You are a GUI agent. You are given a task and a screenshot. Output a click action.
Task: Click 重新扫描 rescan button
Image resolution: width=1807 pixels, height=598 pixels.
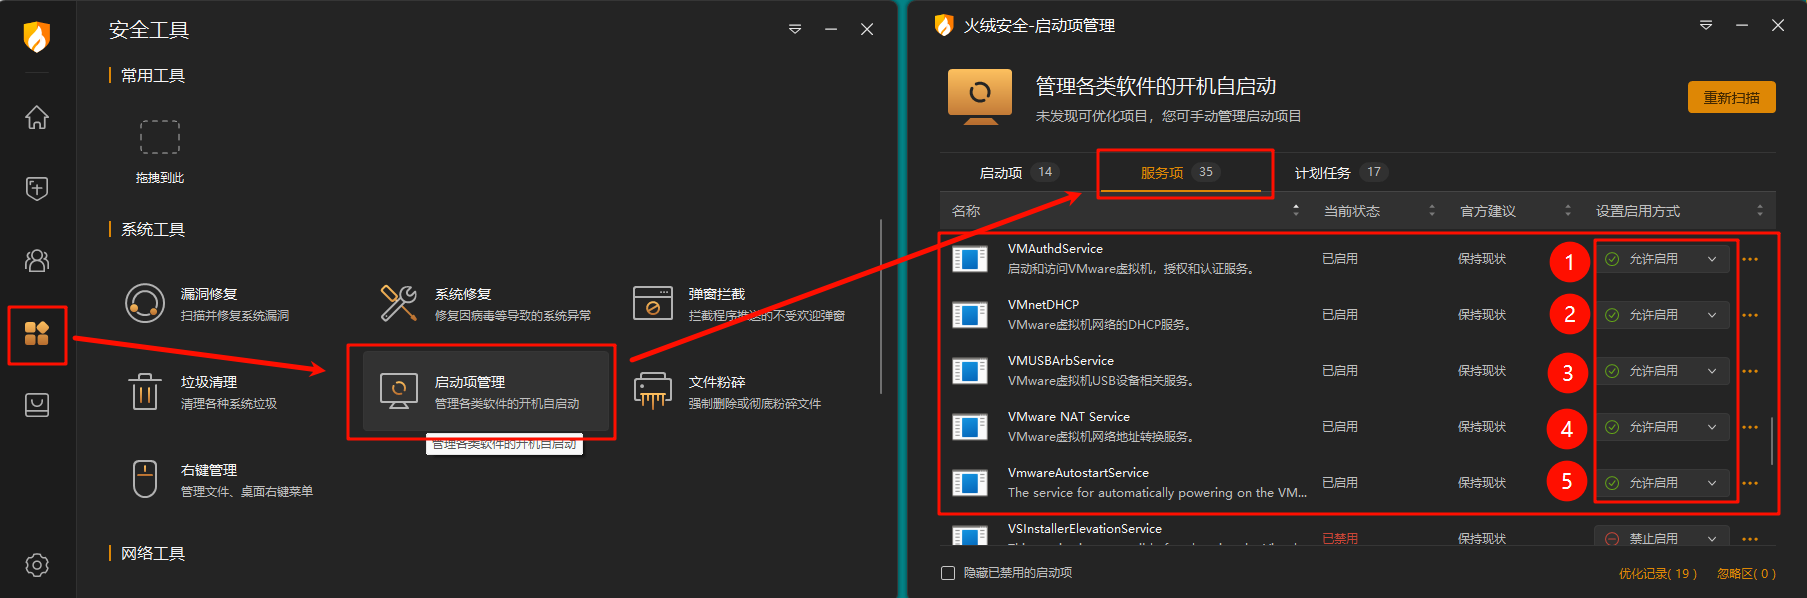click(1732, 97)
